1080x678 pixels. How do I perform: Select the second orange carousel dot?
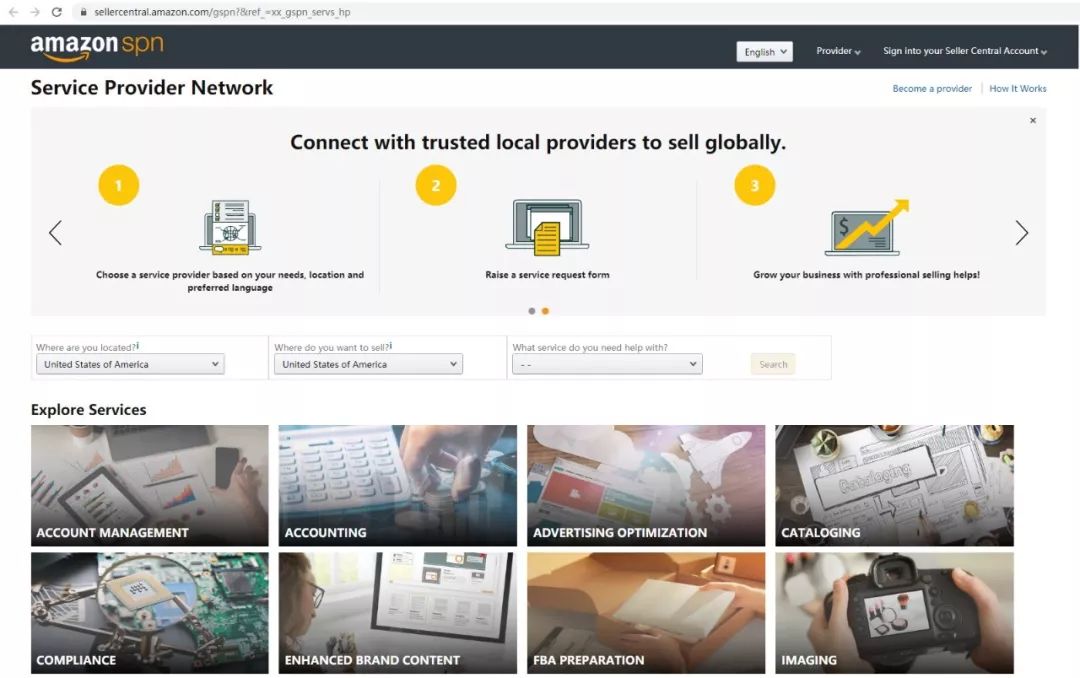pos(545,311)
